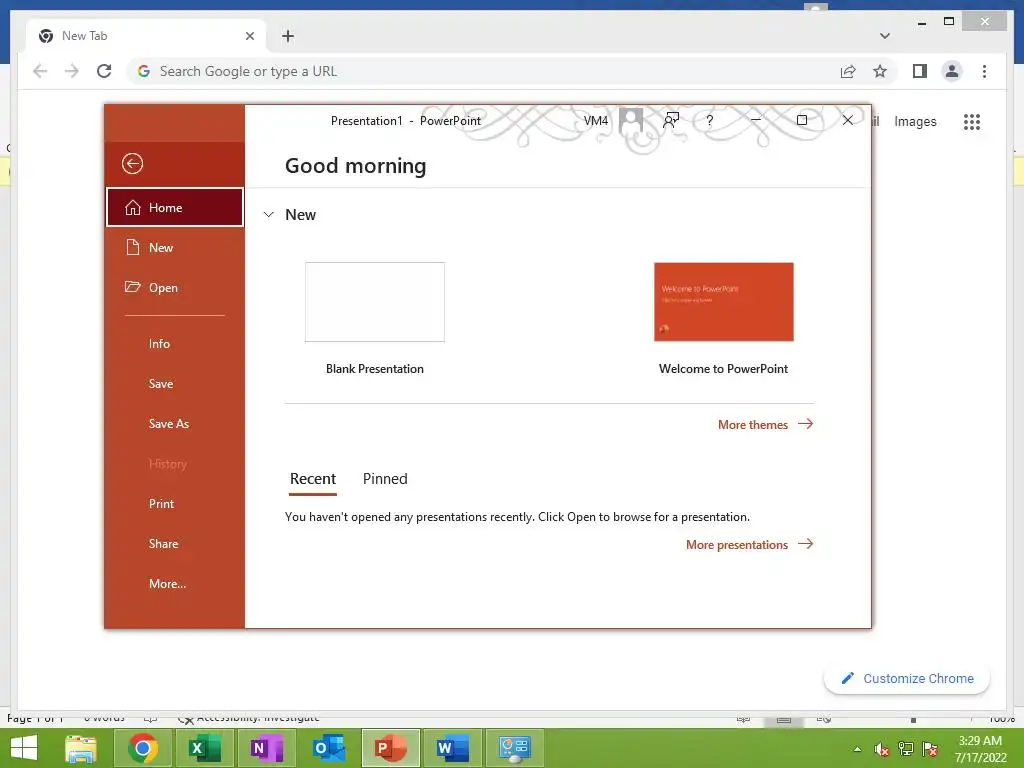Open the Control Panel taskbar icon

[515, 748]
